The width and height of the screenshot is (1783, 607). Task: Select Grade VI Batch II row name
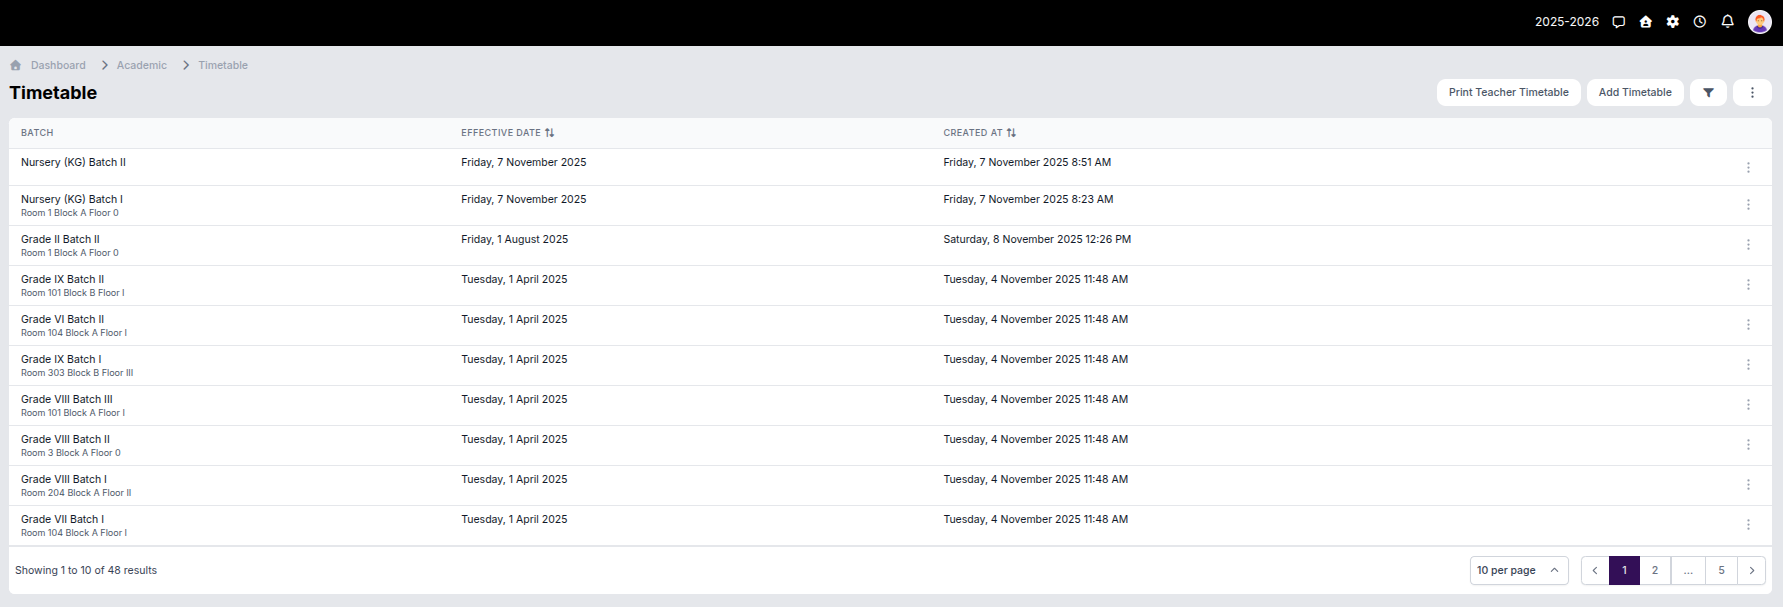(62, 319)
